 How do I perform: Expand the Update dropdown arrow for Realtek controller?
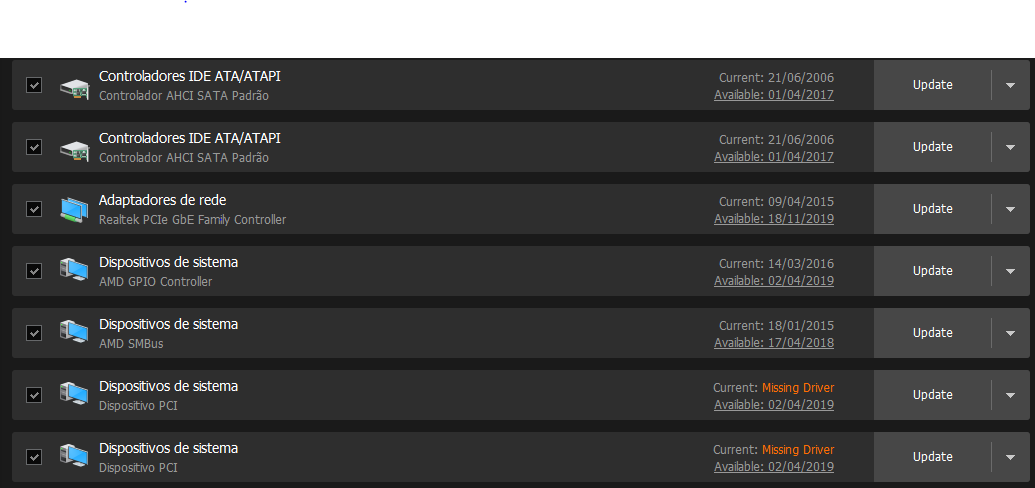1011,209
